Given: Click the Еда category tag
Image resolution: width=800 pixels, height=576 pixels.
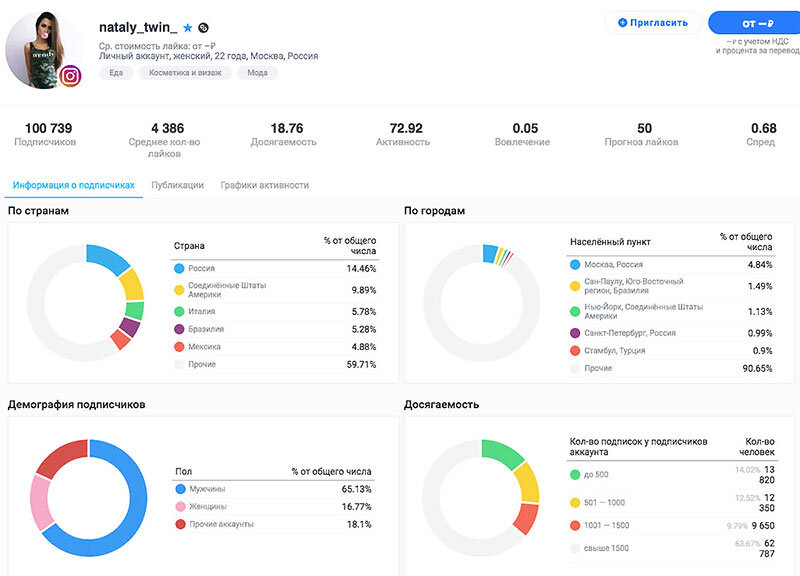Looking at the screenshot, I should click(x=116, y=72).
